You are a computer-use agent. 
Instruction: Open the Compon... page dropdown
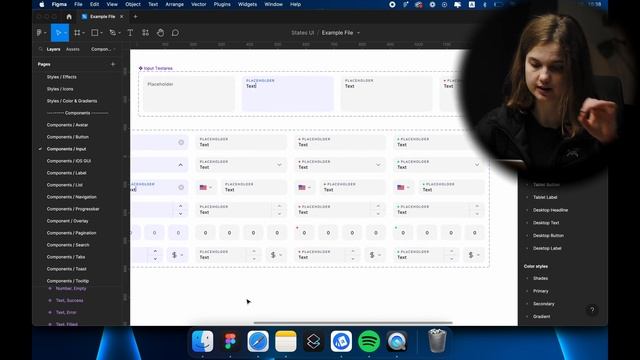[103, 49]
